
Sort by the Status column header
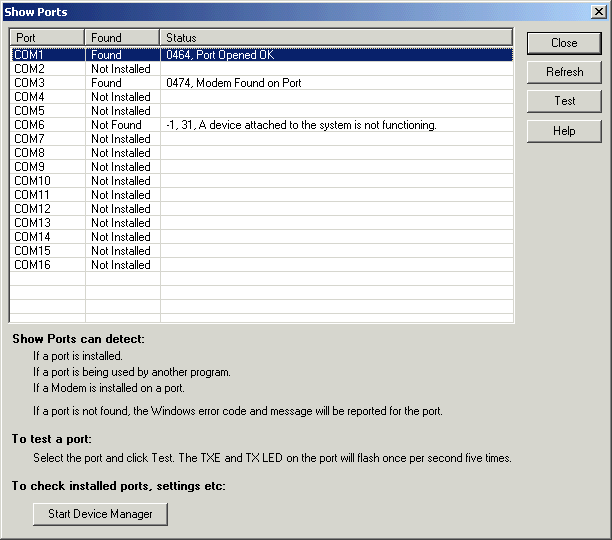click(x=336, y=37)
